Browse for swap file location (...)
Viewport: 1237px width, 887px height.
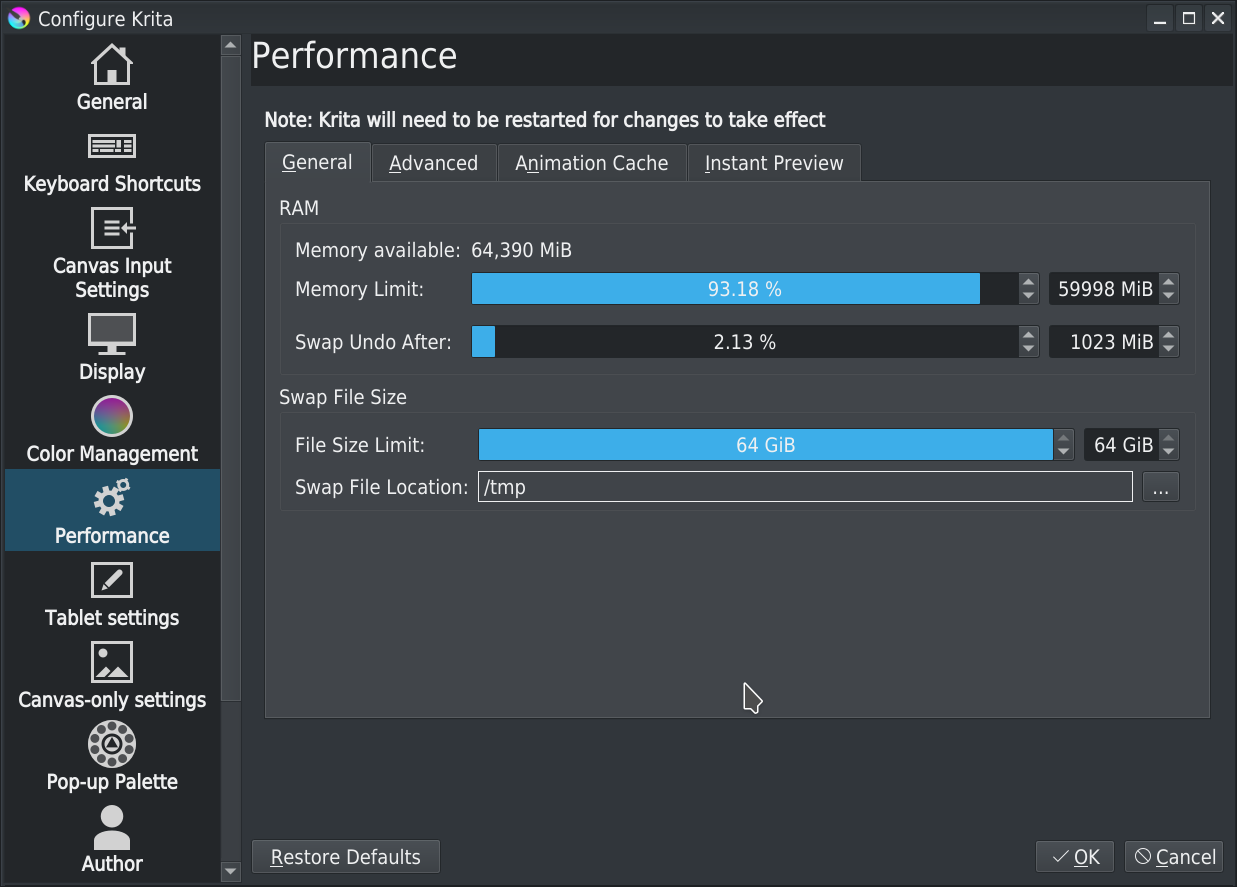point(1159,487)
